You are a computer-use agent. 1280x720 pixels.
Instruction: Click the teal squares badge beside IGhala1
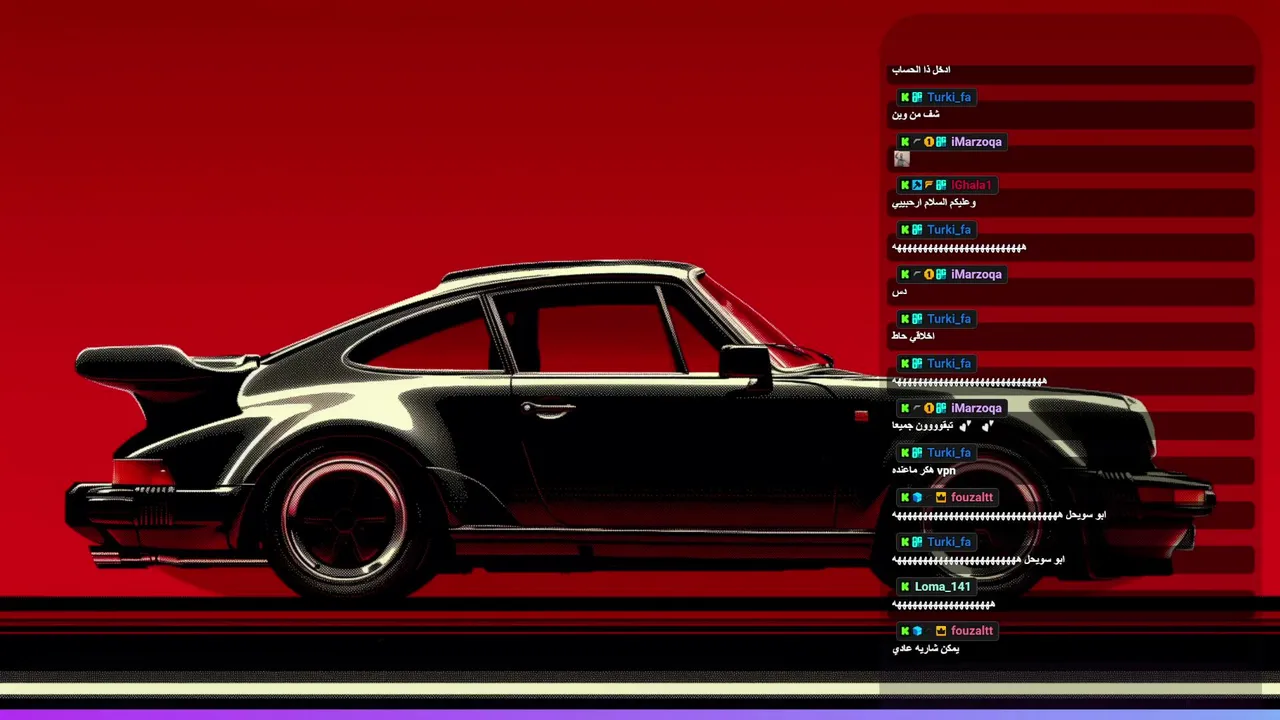pos(941,185)
